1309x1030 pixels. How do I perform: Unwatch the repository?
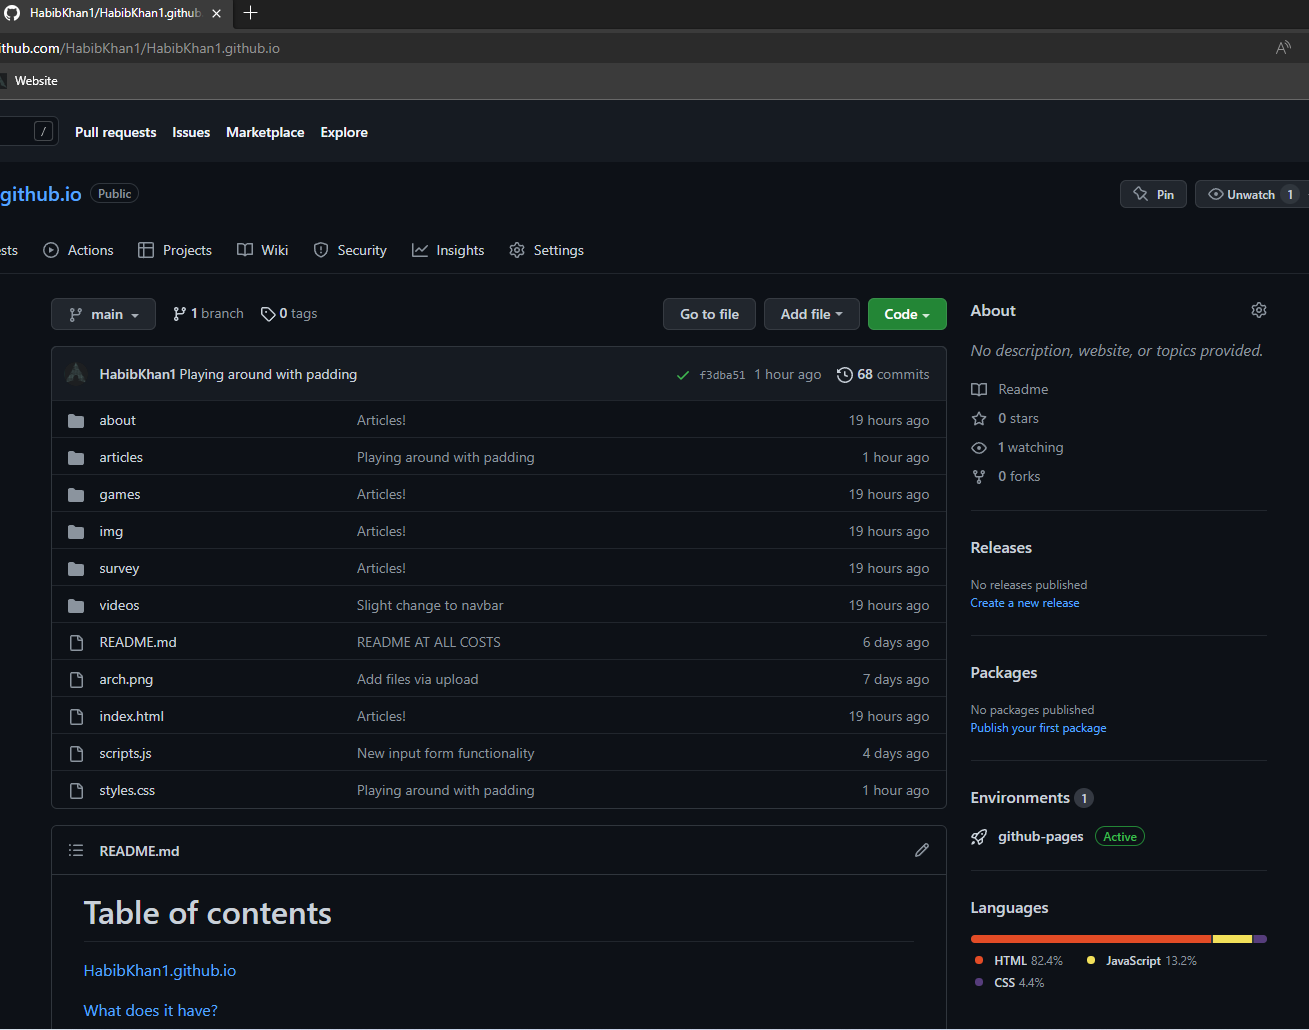pyautogui.click(x=1250, y=194)
